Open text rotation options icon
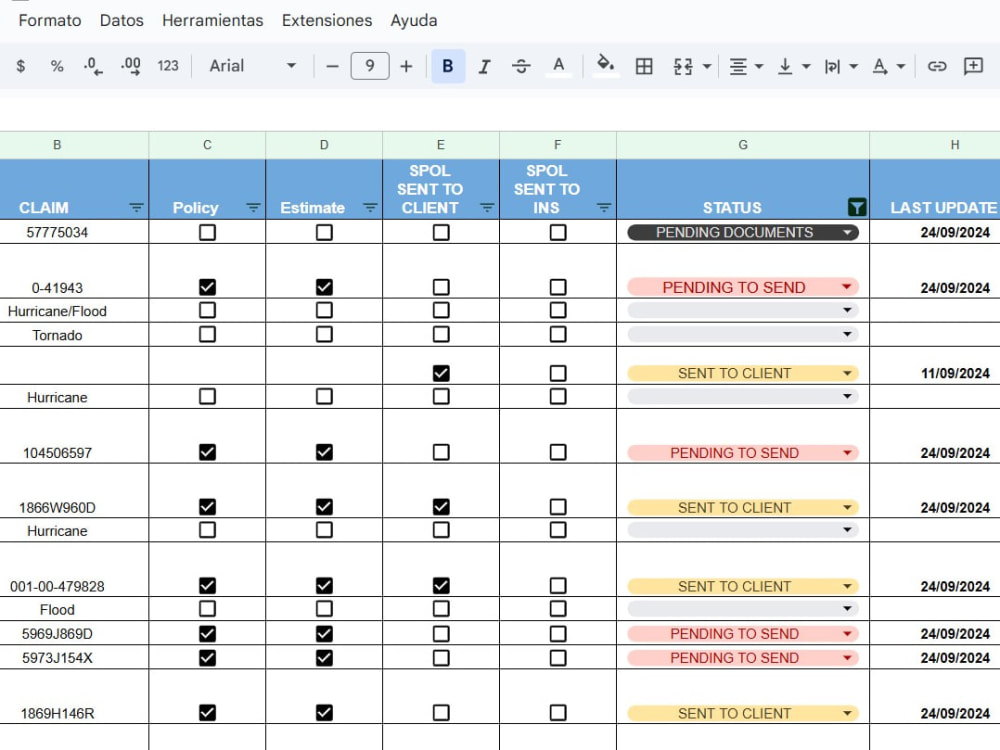 click(880, 66)
